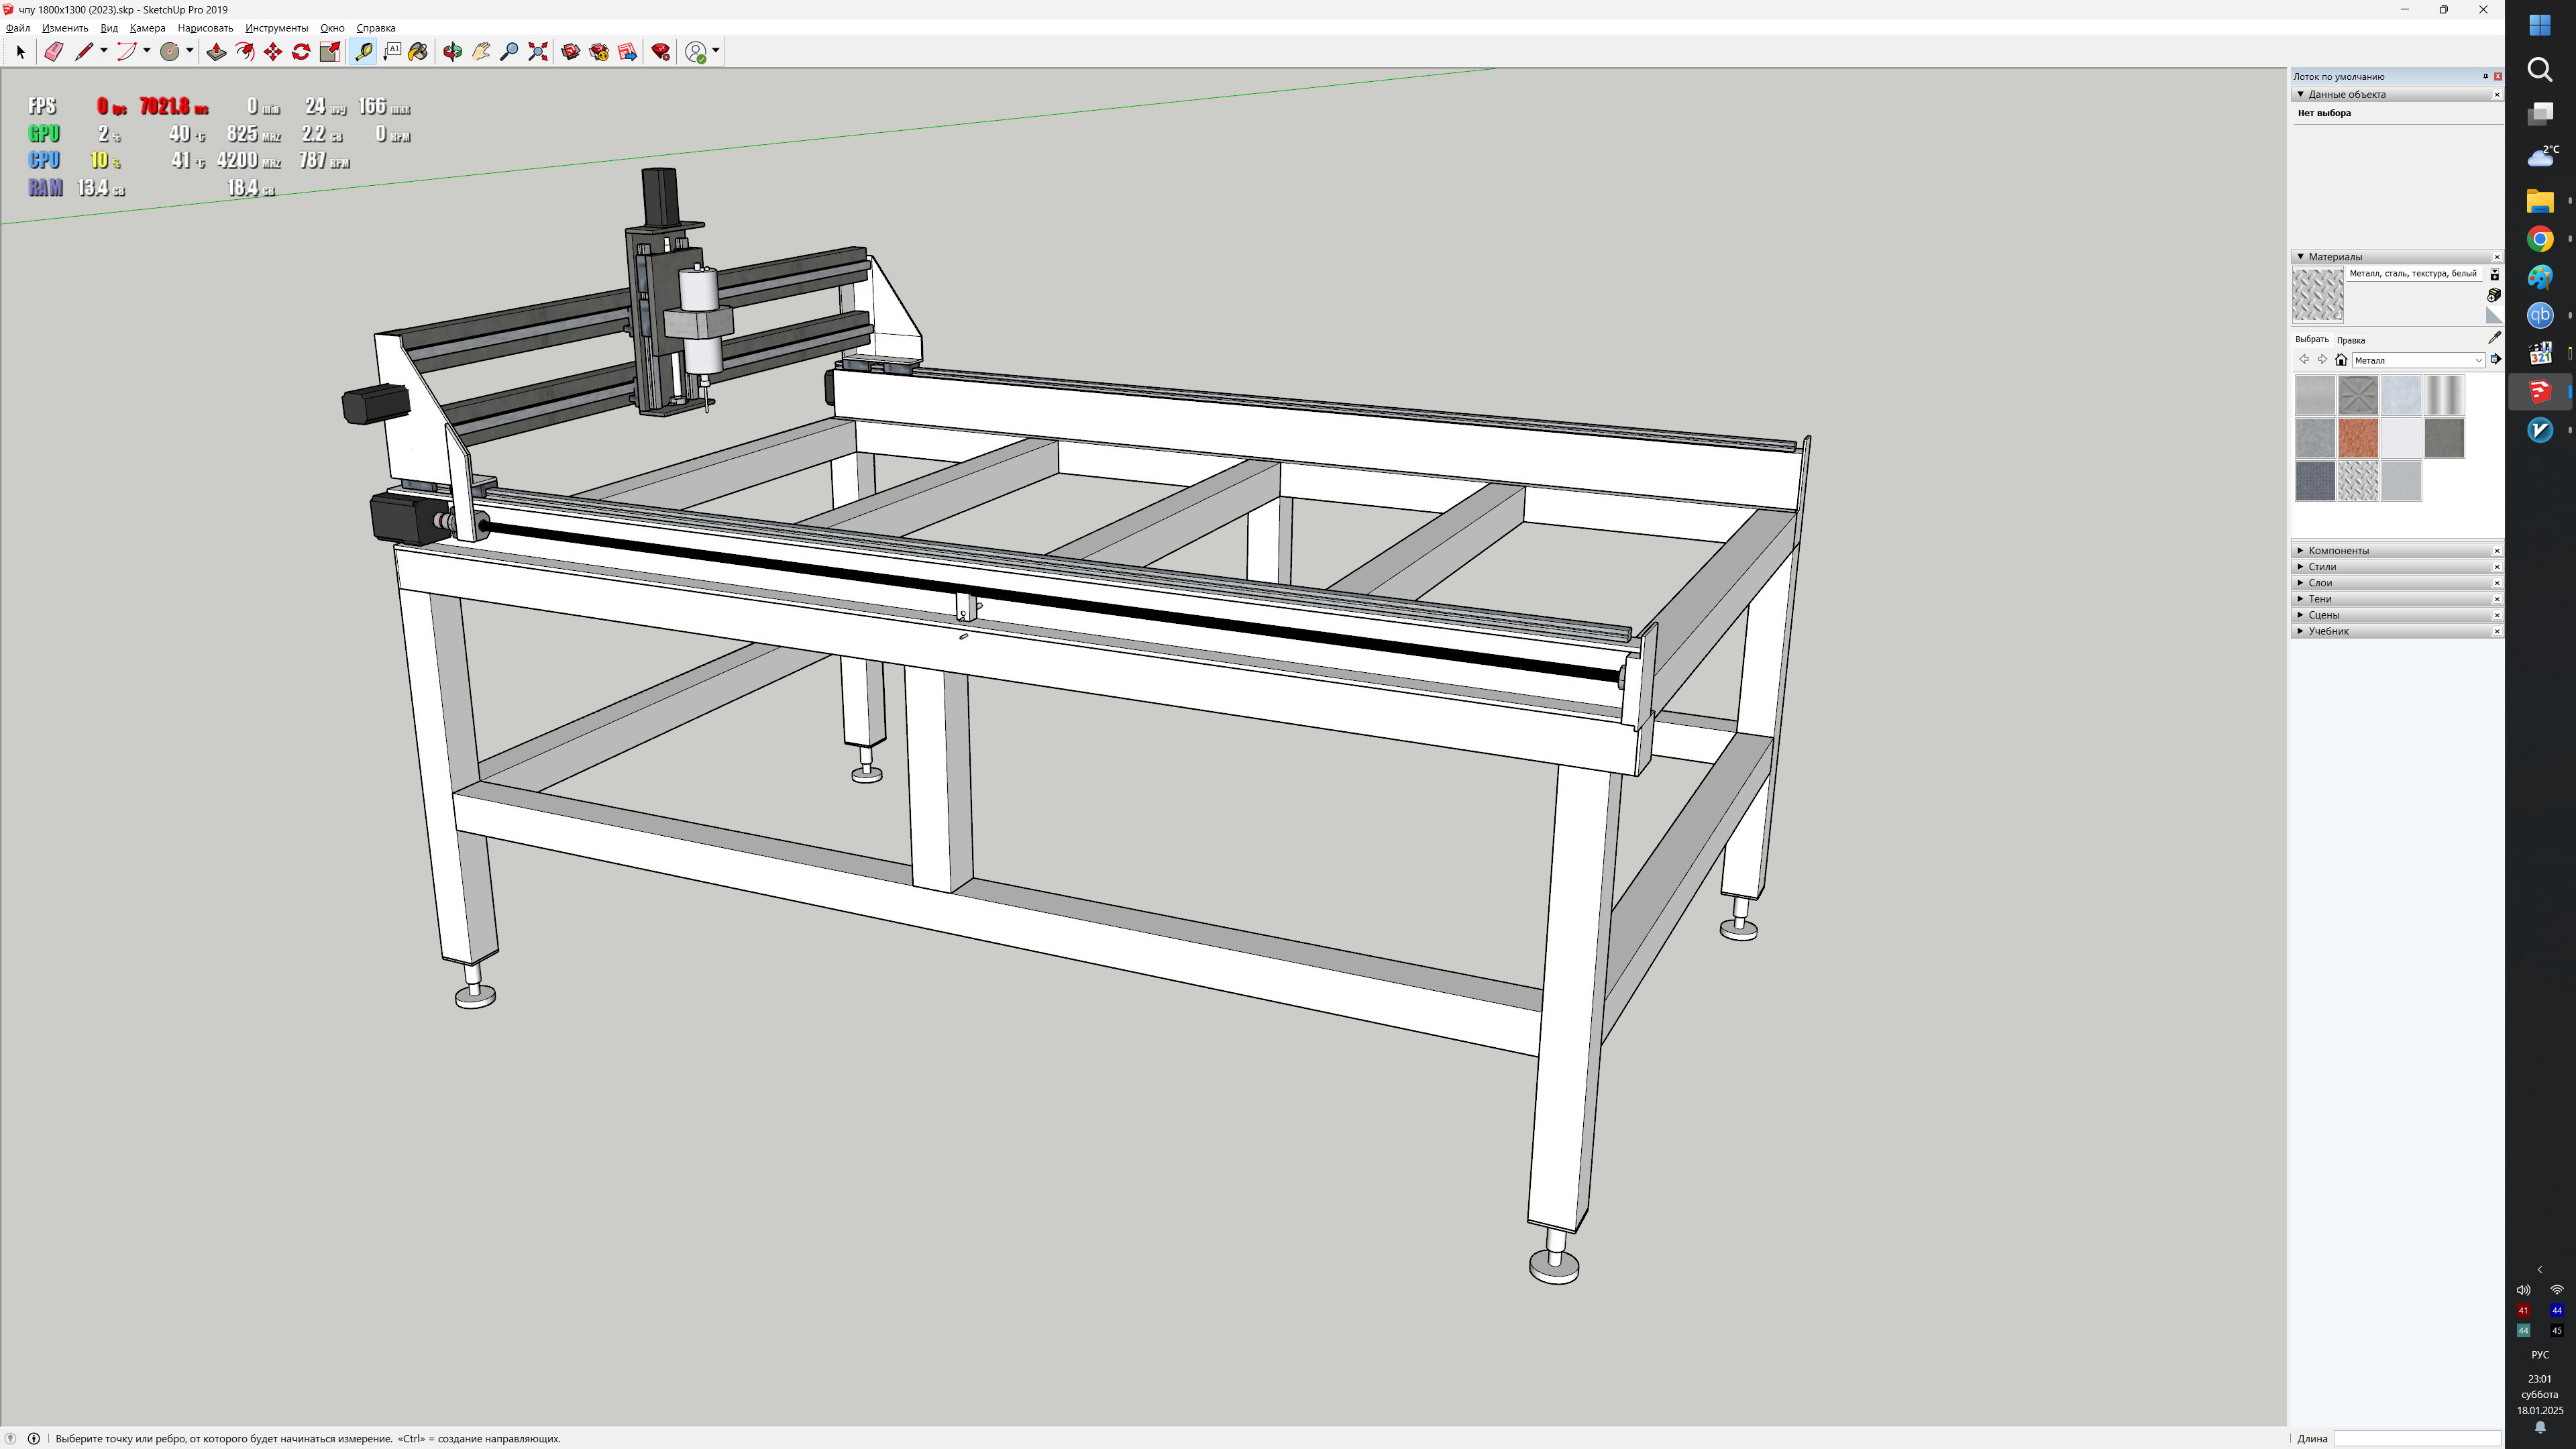Pick the Paint Bucket tool
This screenshot has width=2576, height=1449.
pos(418,52)
